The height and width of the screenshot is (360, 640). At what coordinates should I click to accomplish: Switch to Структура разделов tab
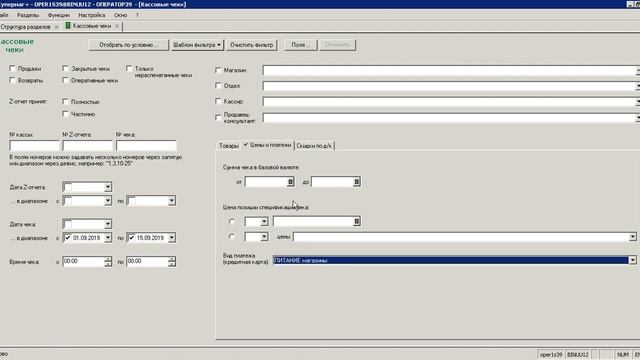click(25, 27)
